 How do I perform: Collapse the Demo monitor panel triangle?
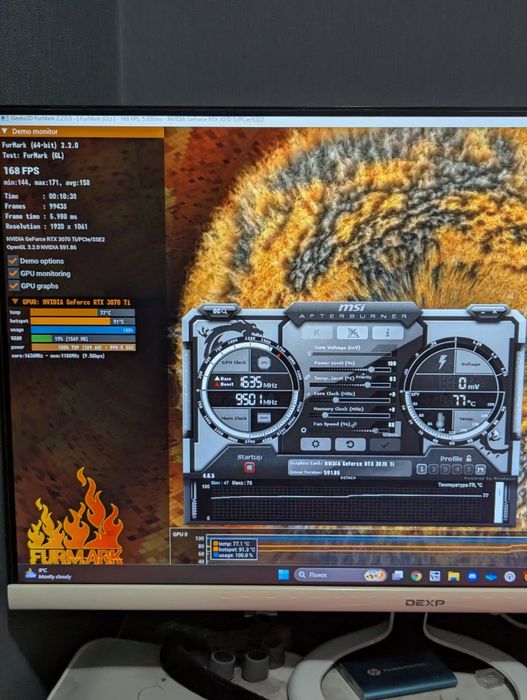[x=5, y=131]
